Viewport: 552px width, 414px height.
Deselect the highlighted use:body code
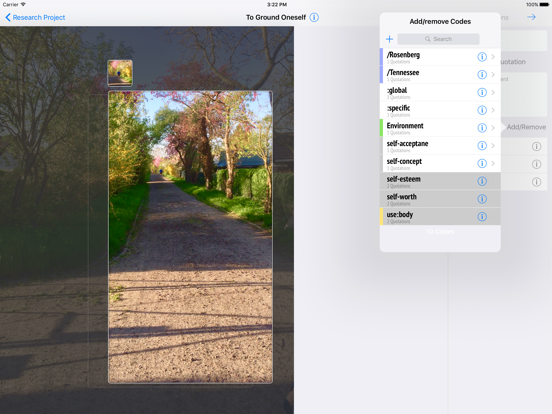(440, 217)
